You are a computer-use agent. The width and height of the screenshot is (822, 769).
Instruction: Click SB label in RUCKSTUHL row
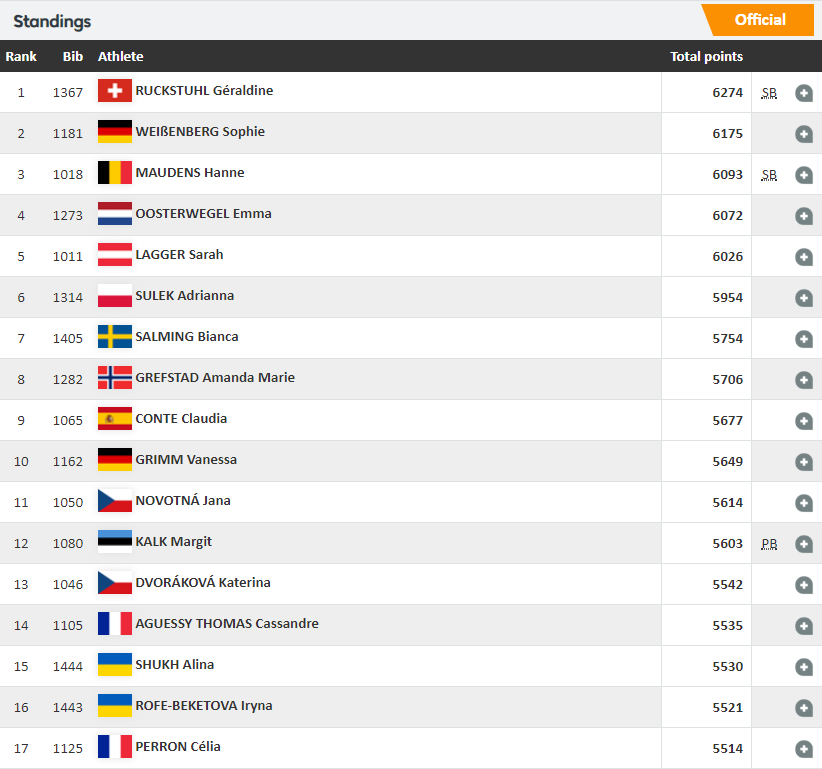pyautogui.click(x=769, y=93)
